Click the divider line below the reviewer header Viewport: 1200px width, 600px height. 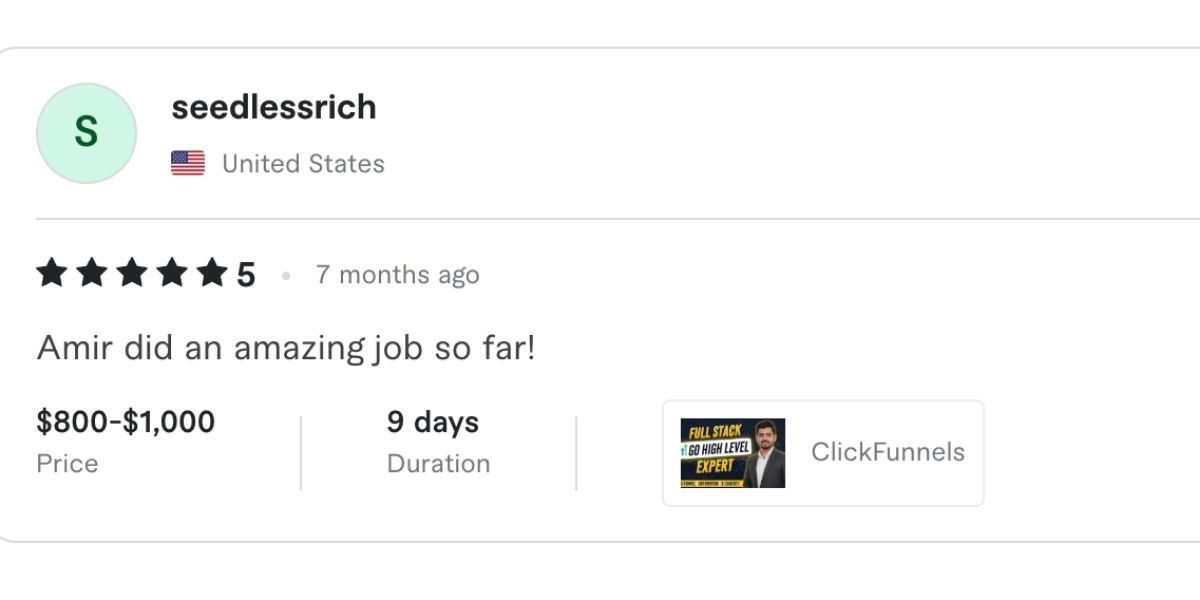pyautogui.click(x=600, y=218)
